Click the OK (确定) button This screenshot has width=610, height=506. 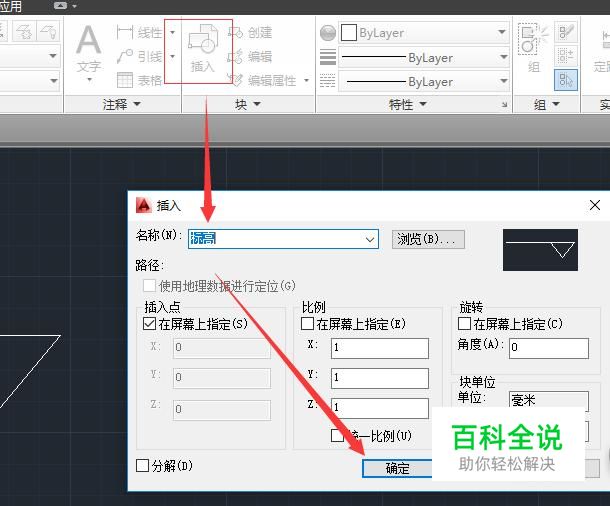[397, 468]
